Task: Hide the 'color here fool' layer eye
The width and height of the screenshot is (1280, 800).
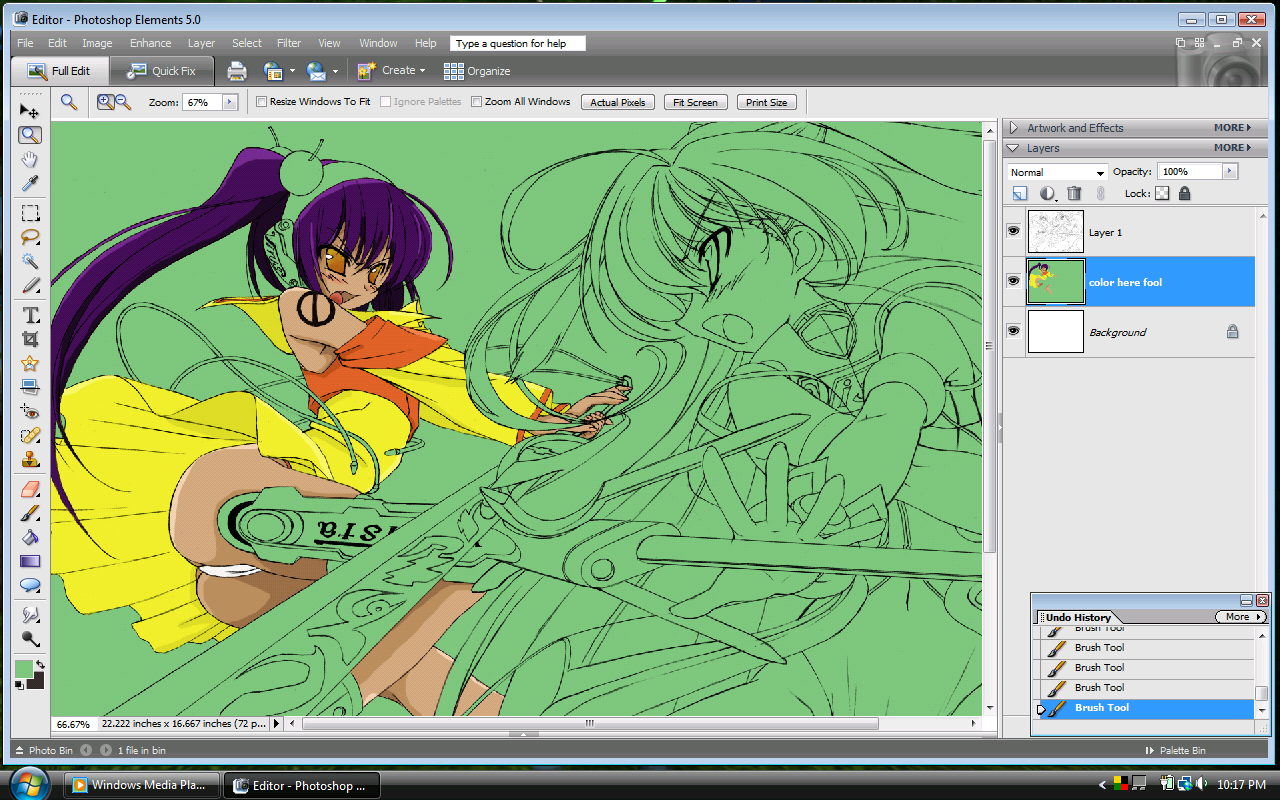Action: coord(1014,281)
